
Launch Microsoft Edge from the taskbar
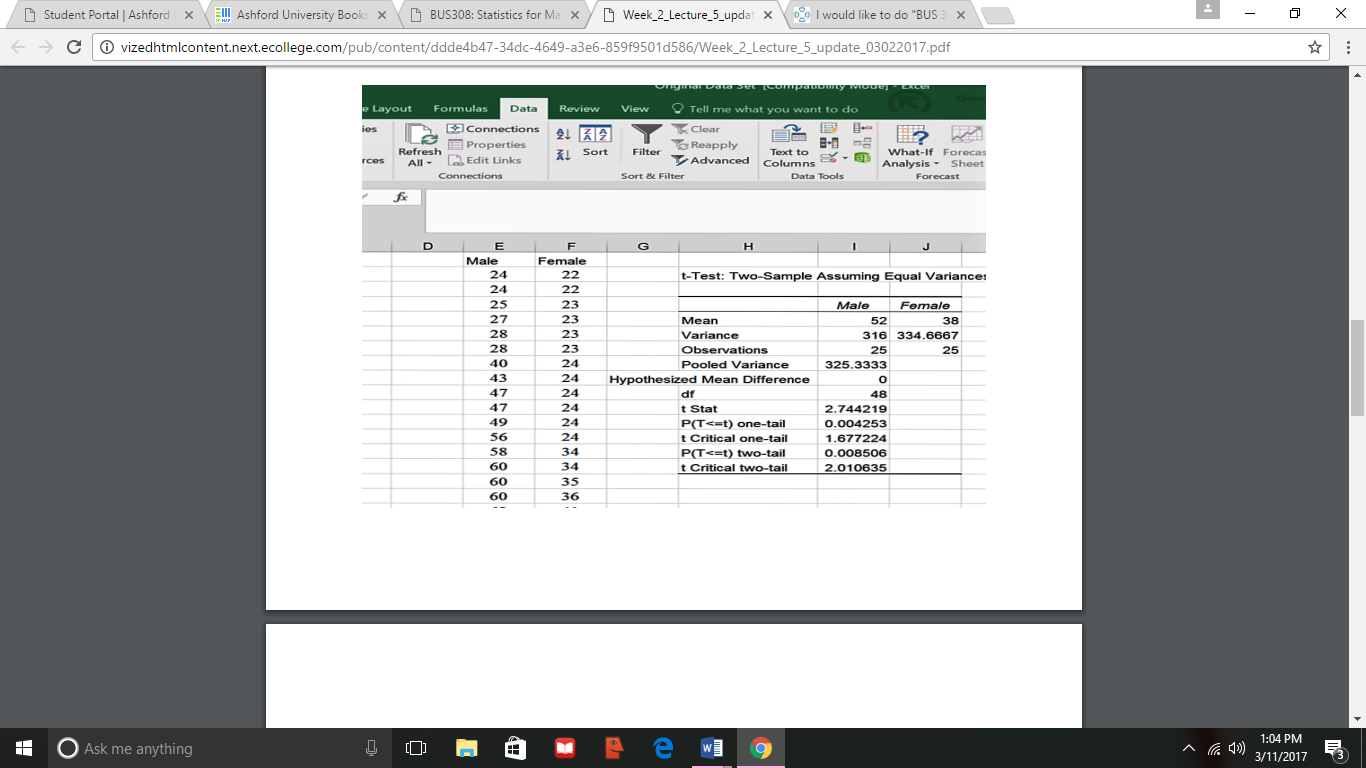pos(663,748)
